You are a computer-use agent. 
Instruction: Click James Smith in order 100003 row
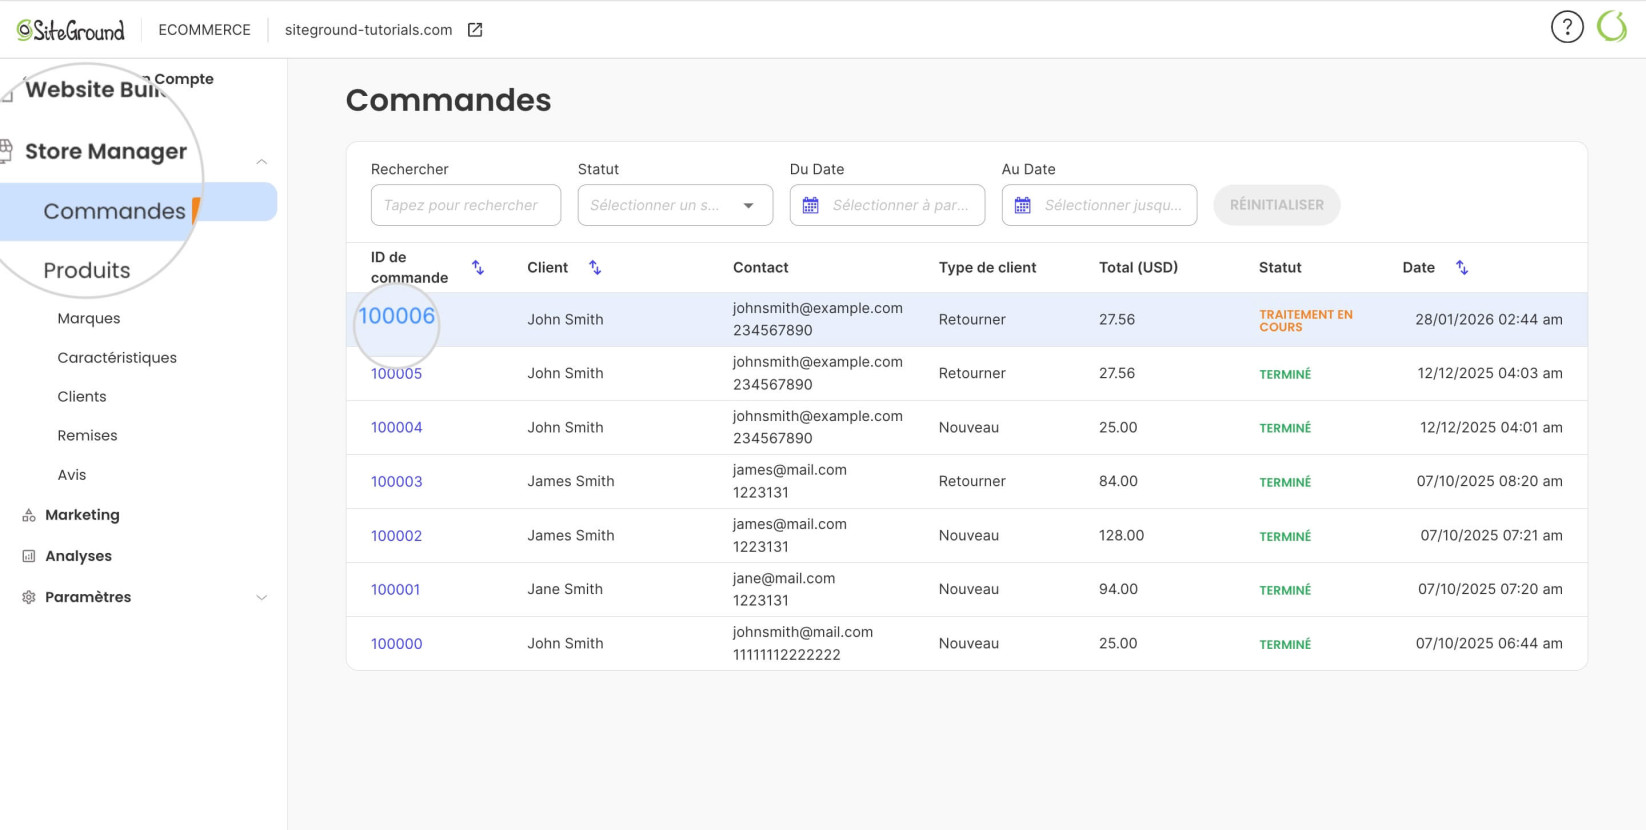[571, 481]
